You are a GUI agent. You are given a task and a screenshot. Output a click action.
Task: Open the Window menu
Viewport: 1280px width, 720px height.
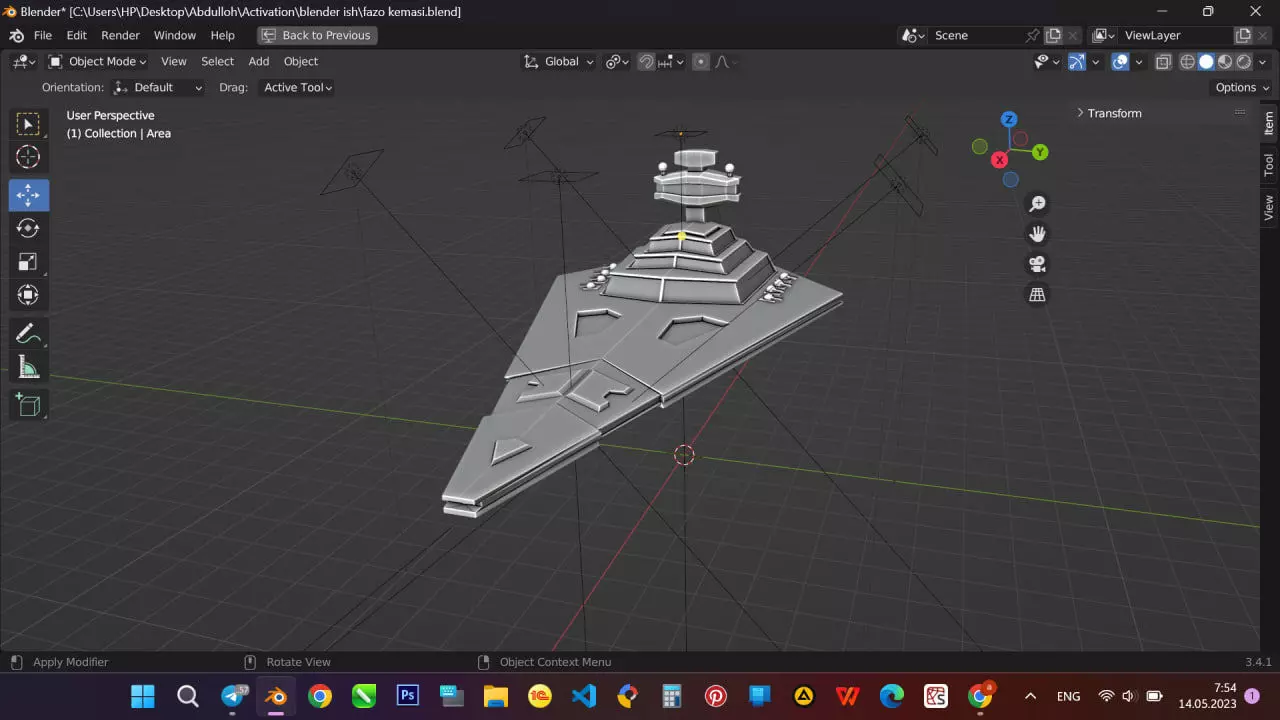click(175, 35)
